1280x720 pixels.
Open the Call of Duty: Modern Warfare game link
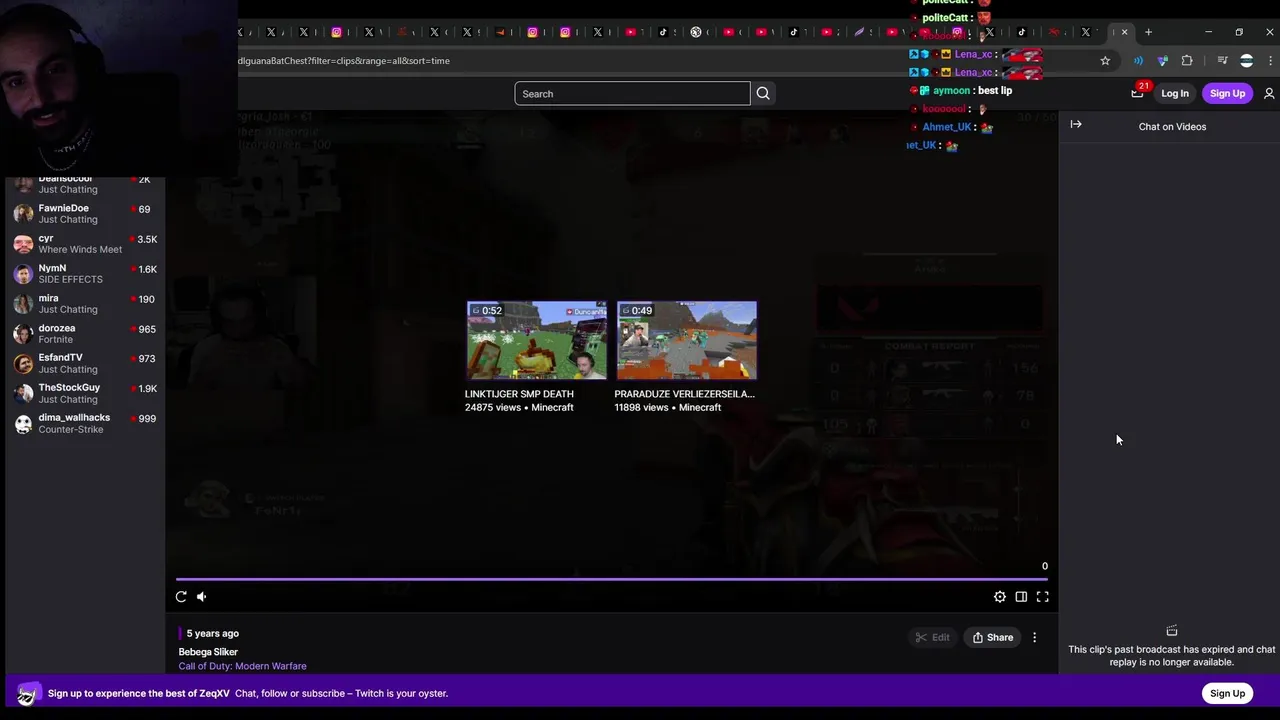click(242, 666)
